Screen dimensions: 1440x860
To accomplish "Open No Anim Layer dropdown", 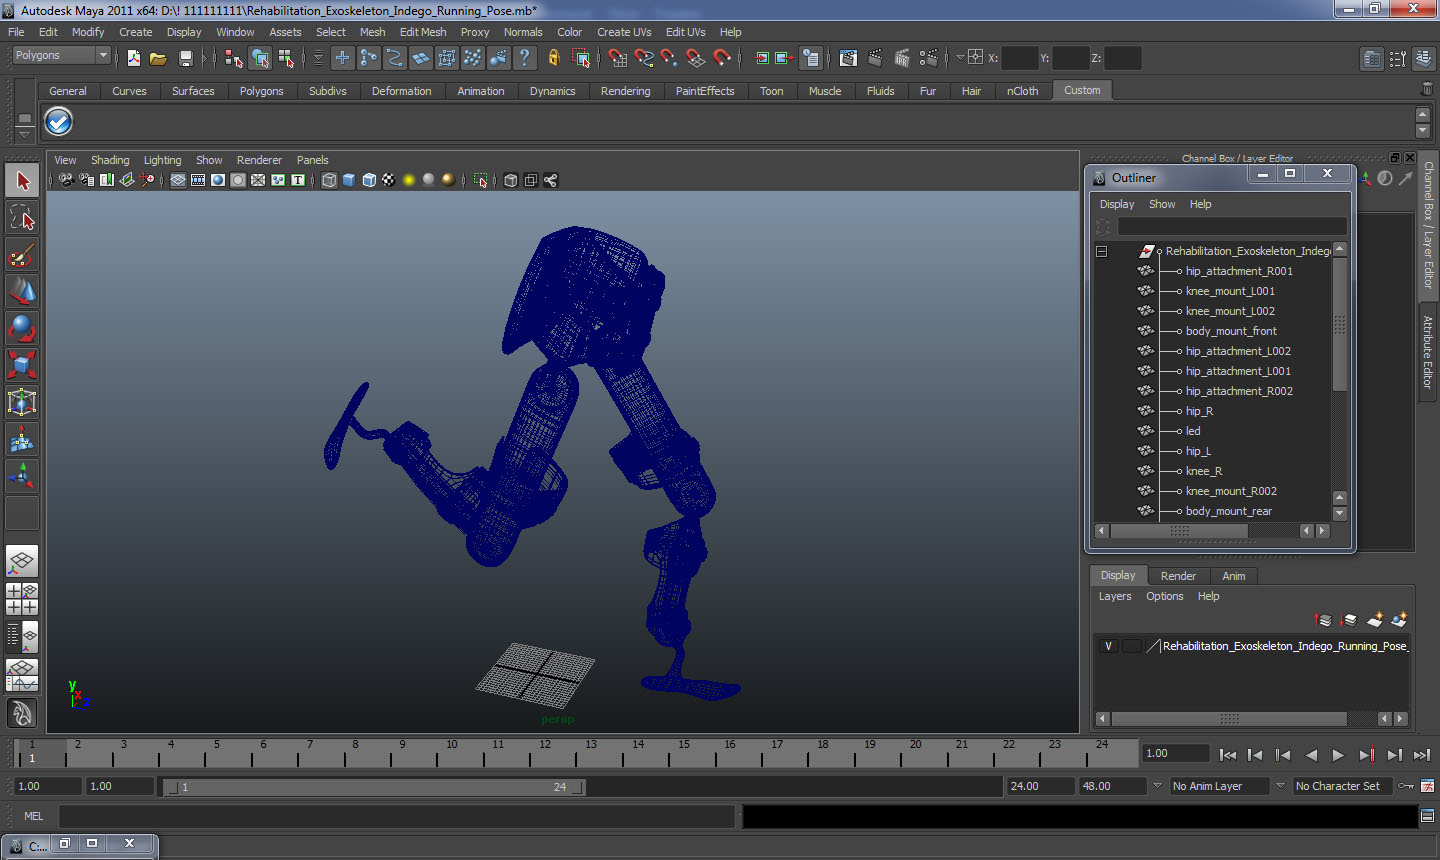I will [1219, 786].
